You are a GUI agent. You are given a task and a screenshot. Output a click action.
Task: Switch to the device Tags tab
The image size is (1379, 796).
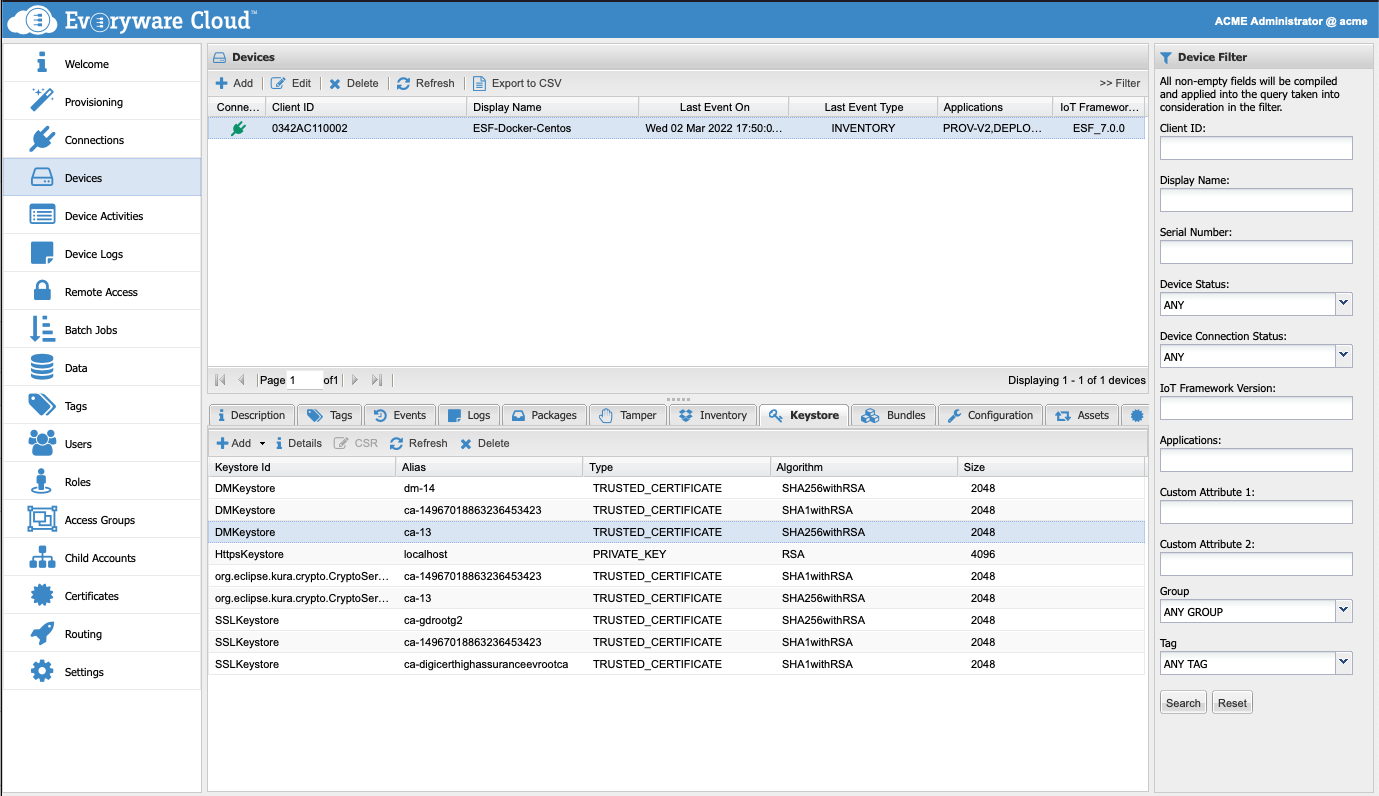point(330,415)
